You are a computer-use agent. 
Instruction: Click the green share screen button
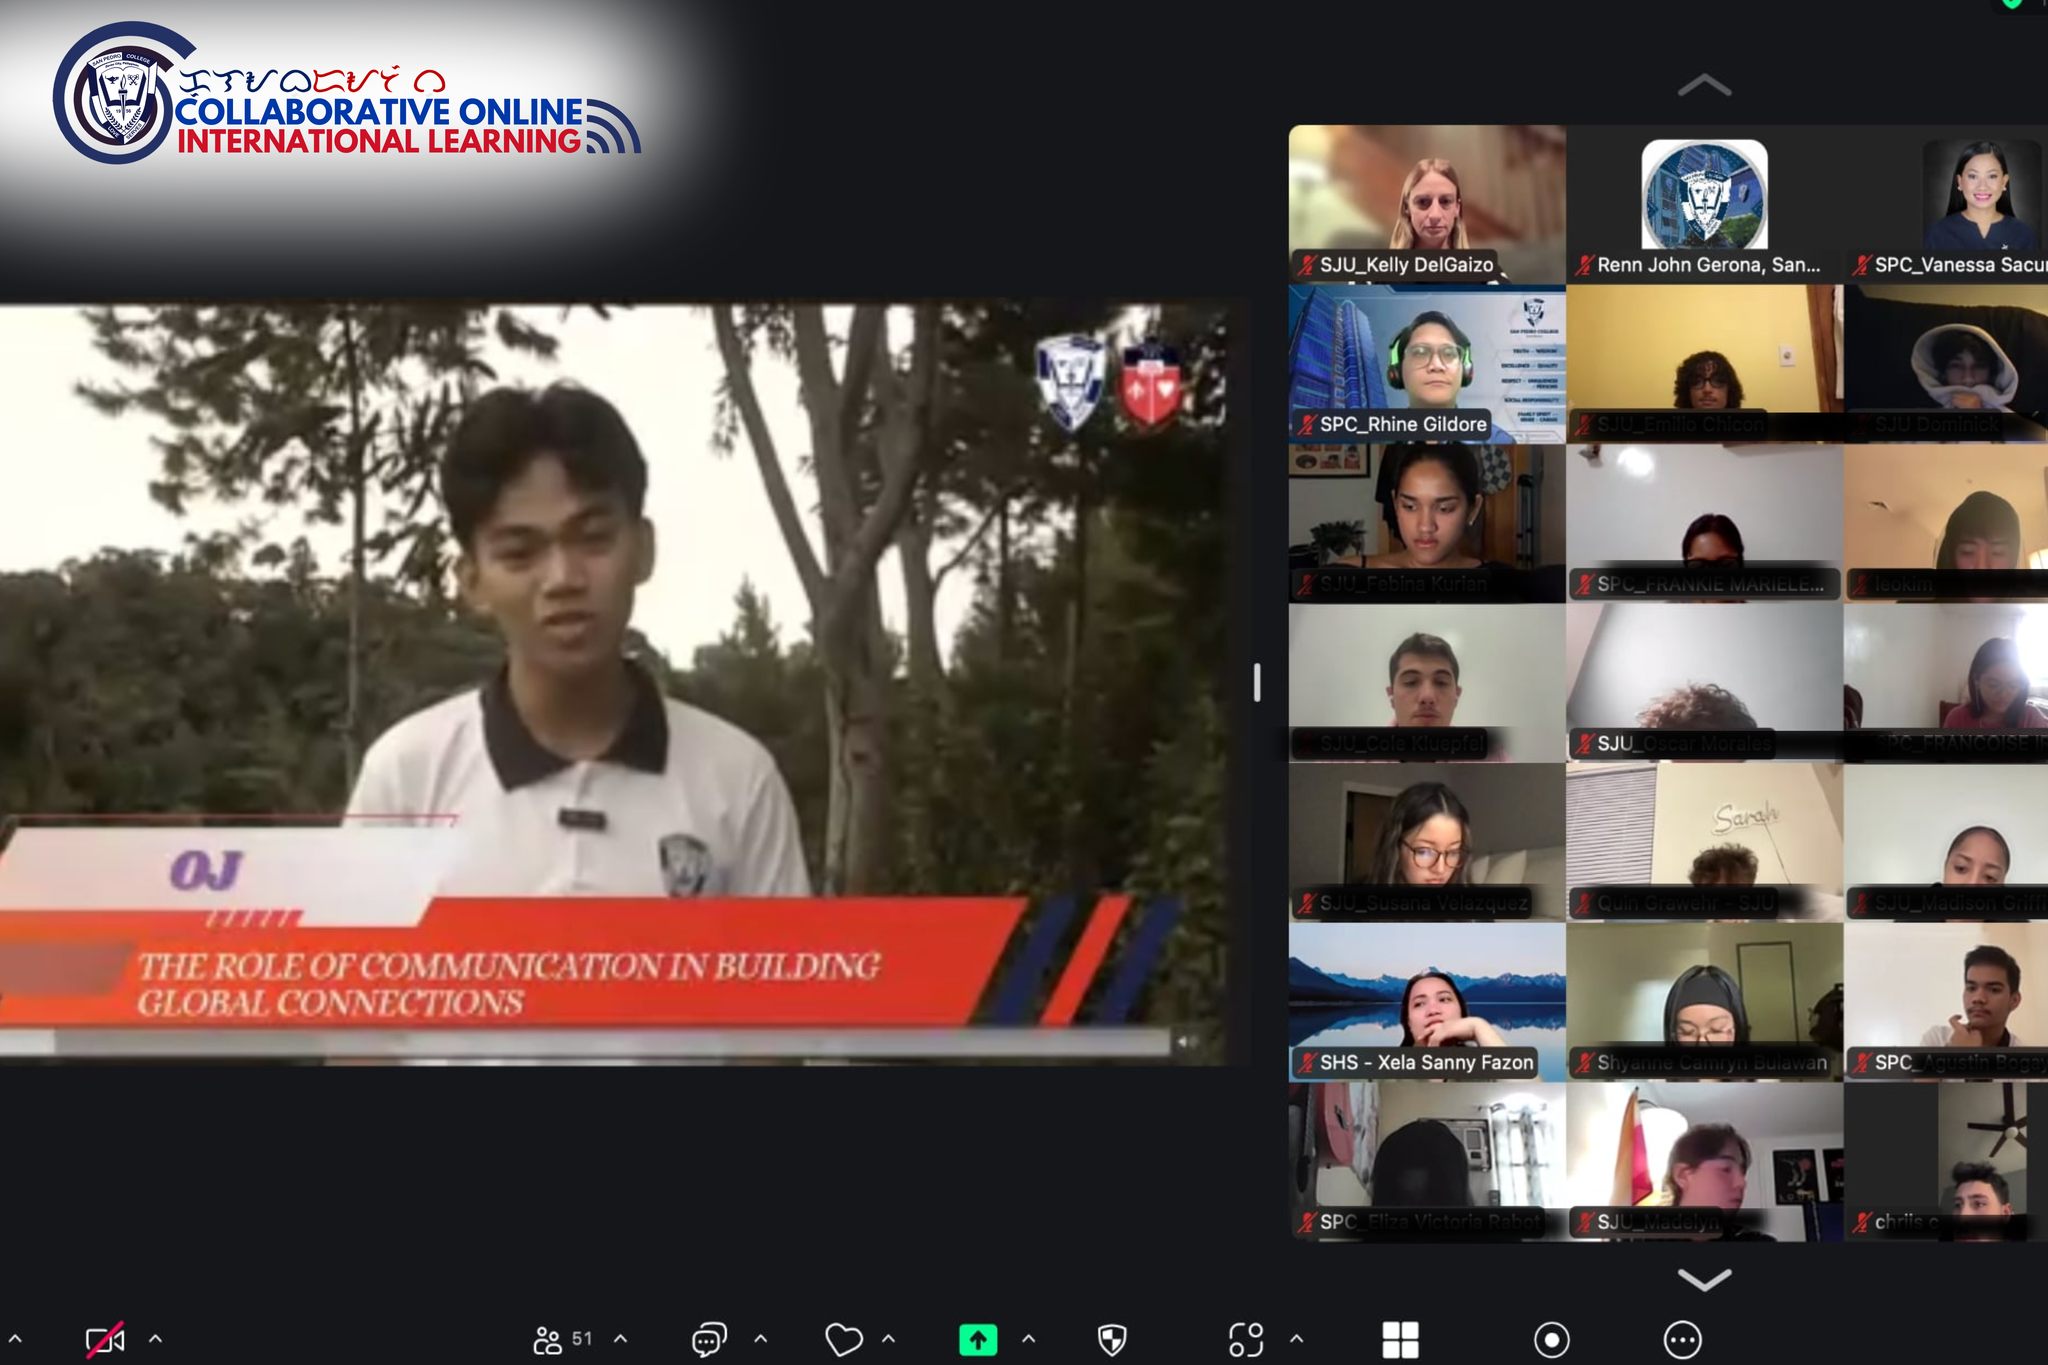978,1339
